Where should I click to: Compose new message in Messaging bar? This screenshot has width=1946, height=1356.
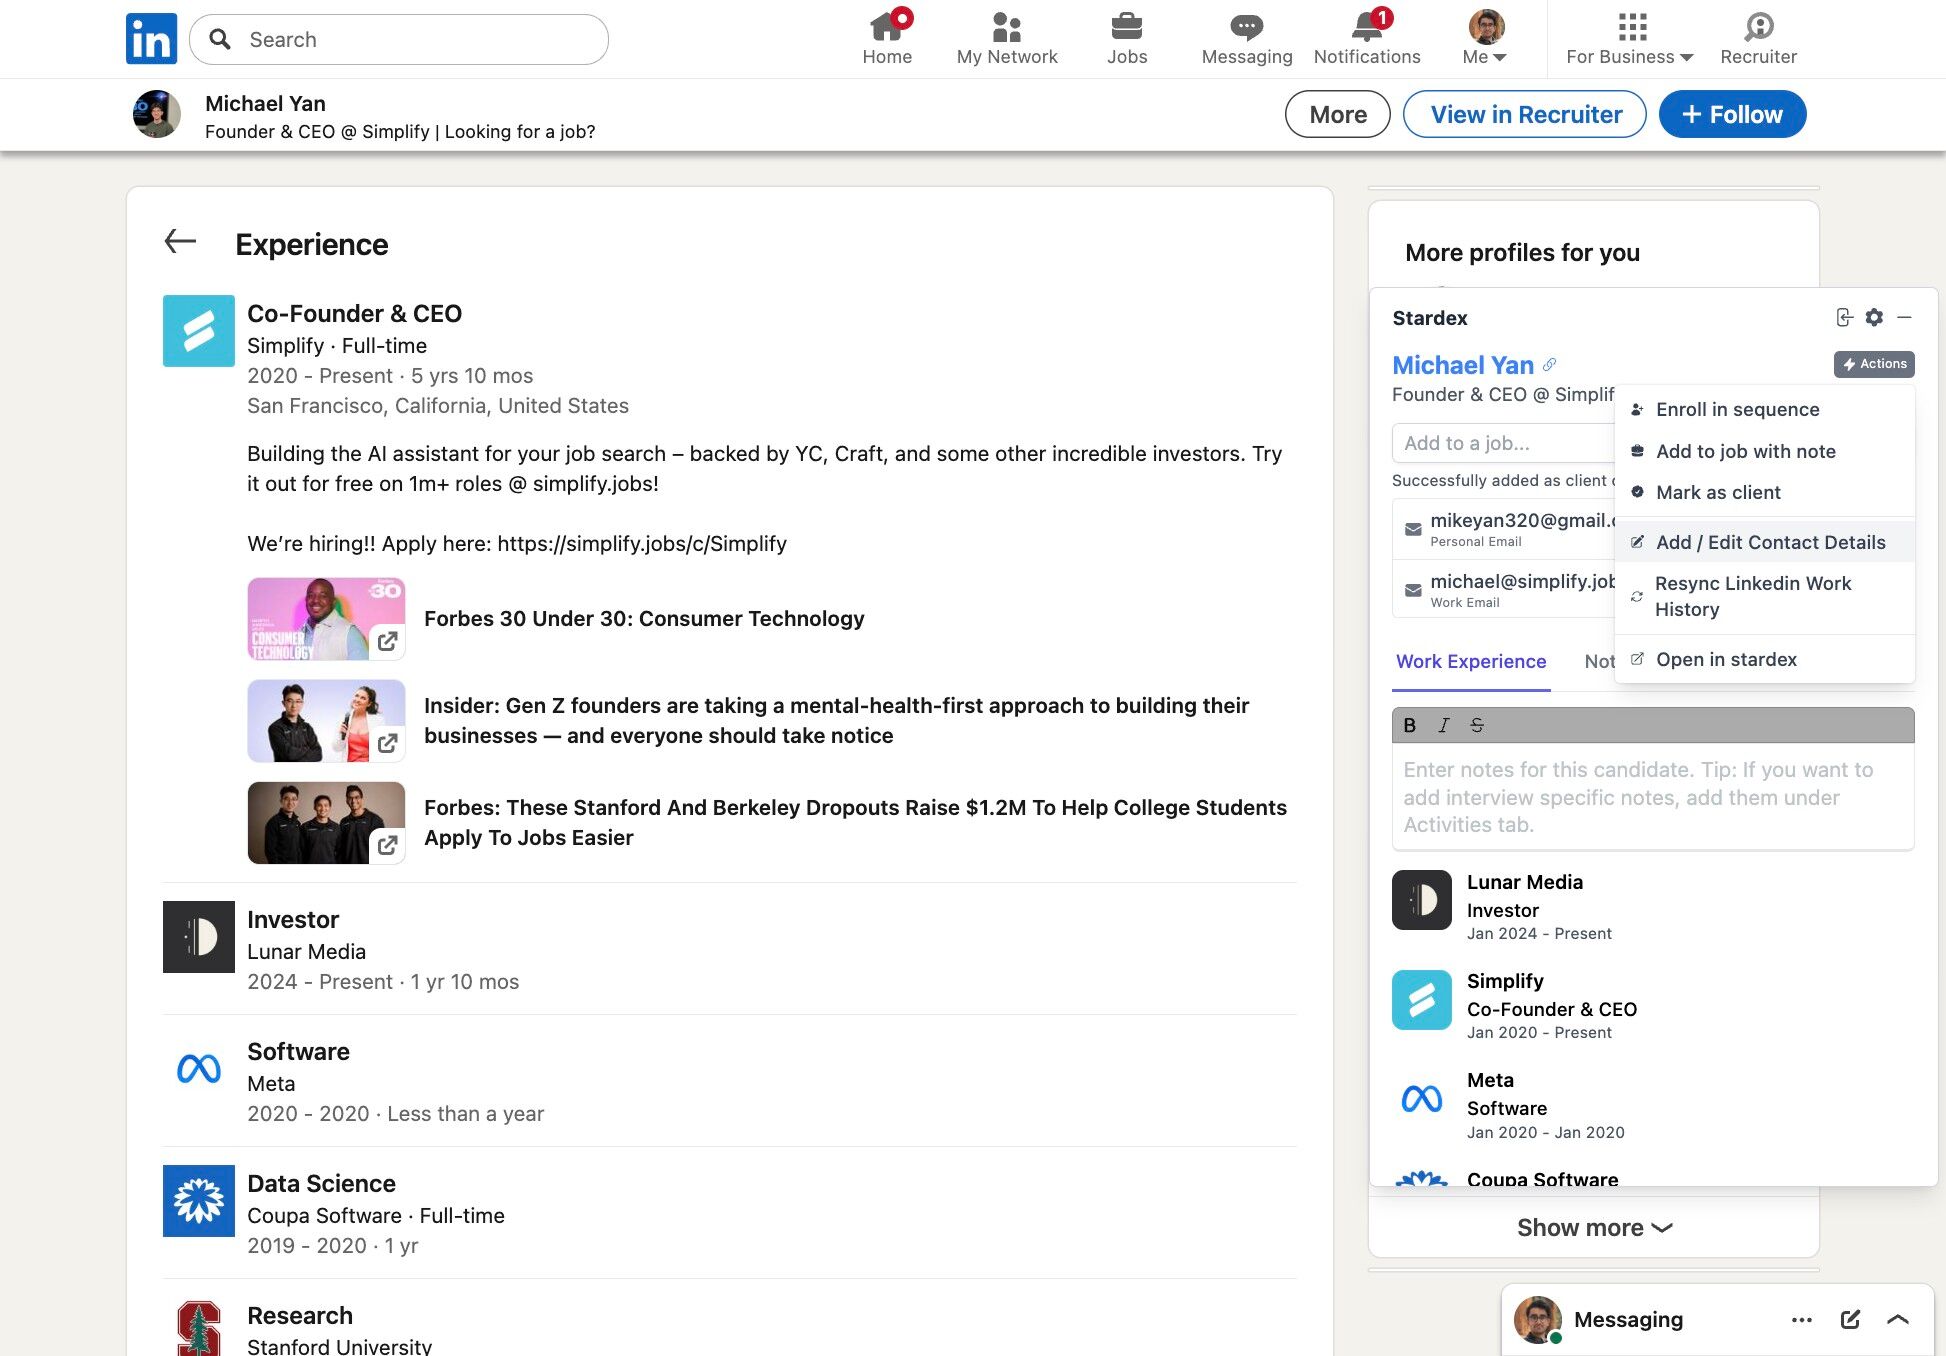click(1849, 1319)
